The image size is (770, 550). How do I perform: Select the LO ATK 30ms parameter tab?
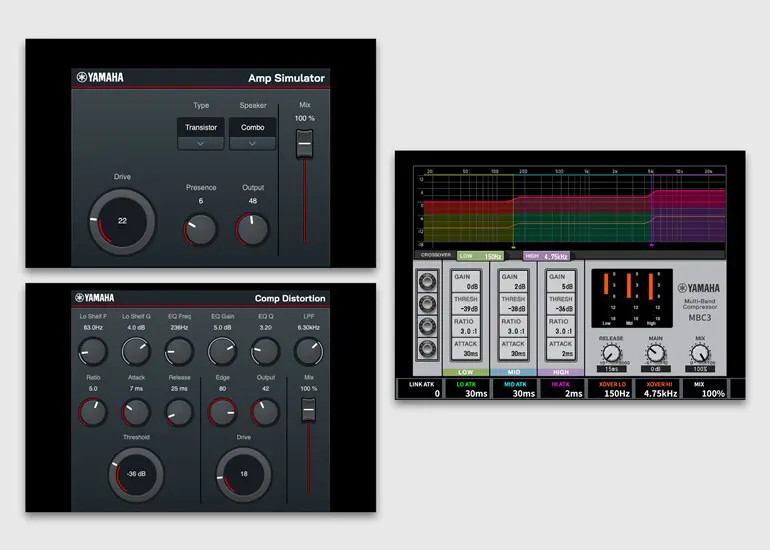click(467, 389)
